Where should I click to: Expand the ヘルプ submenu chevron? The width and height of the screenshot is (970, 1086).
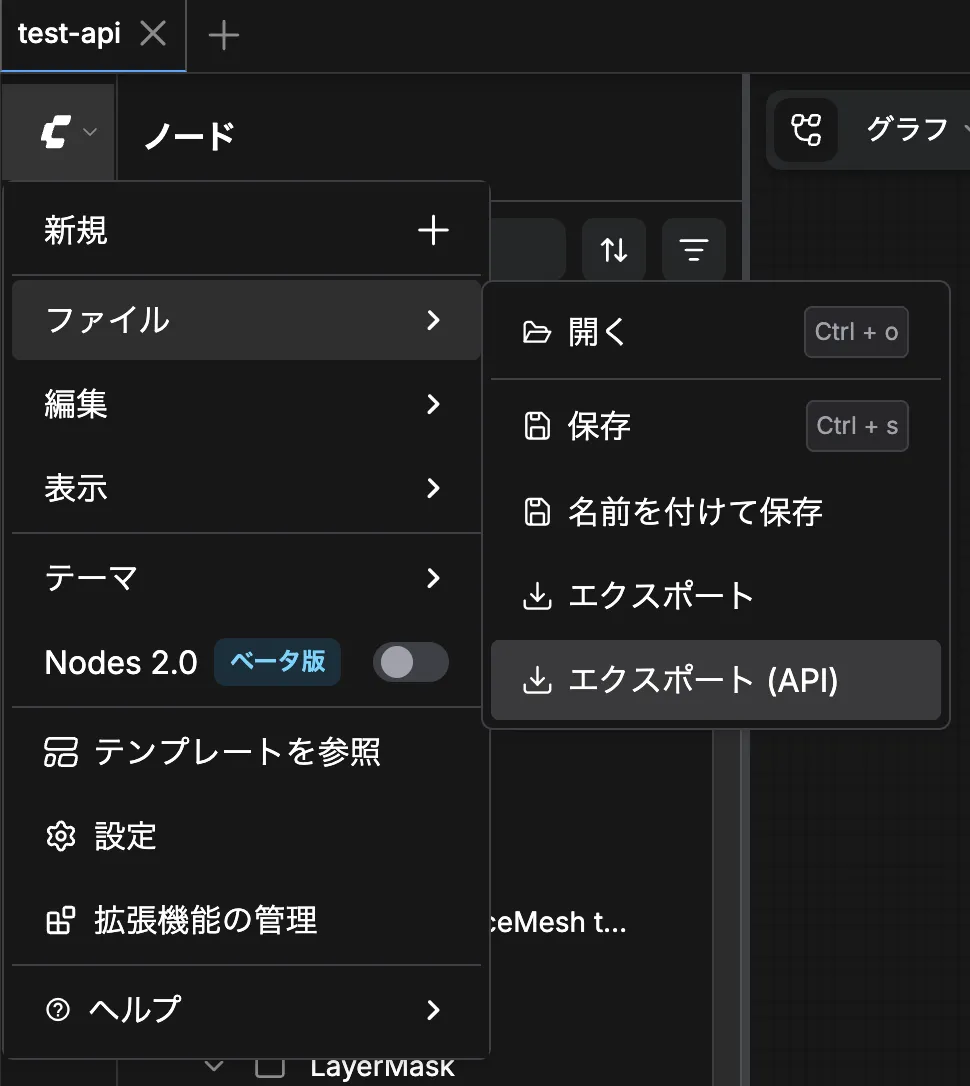point(433,1010)
